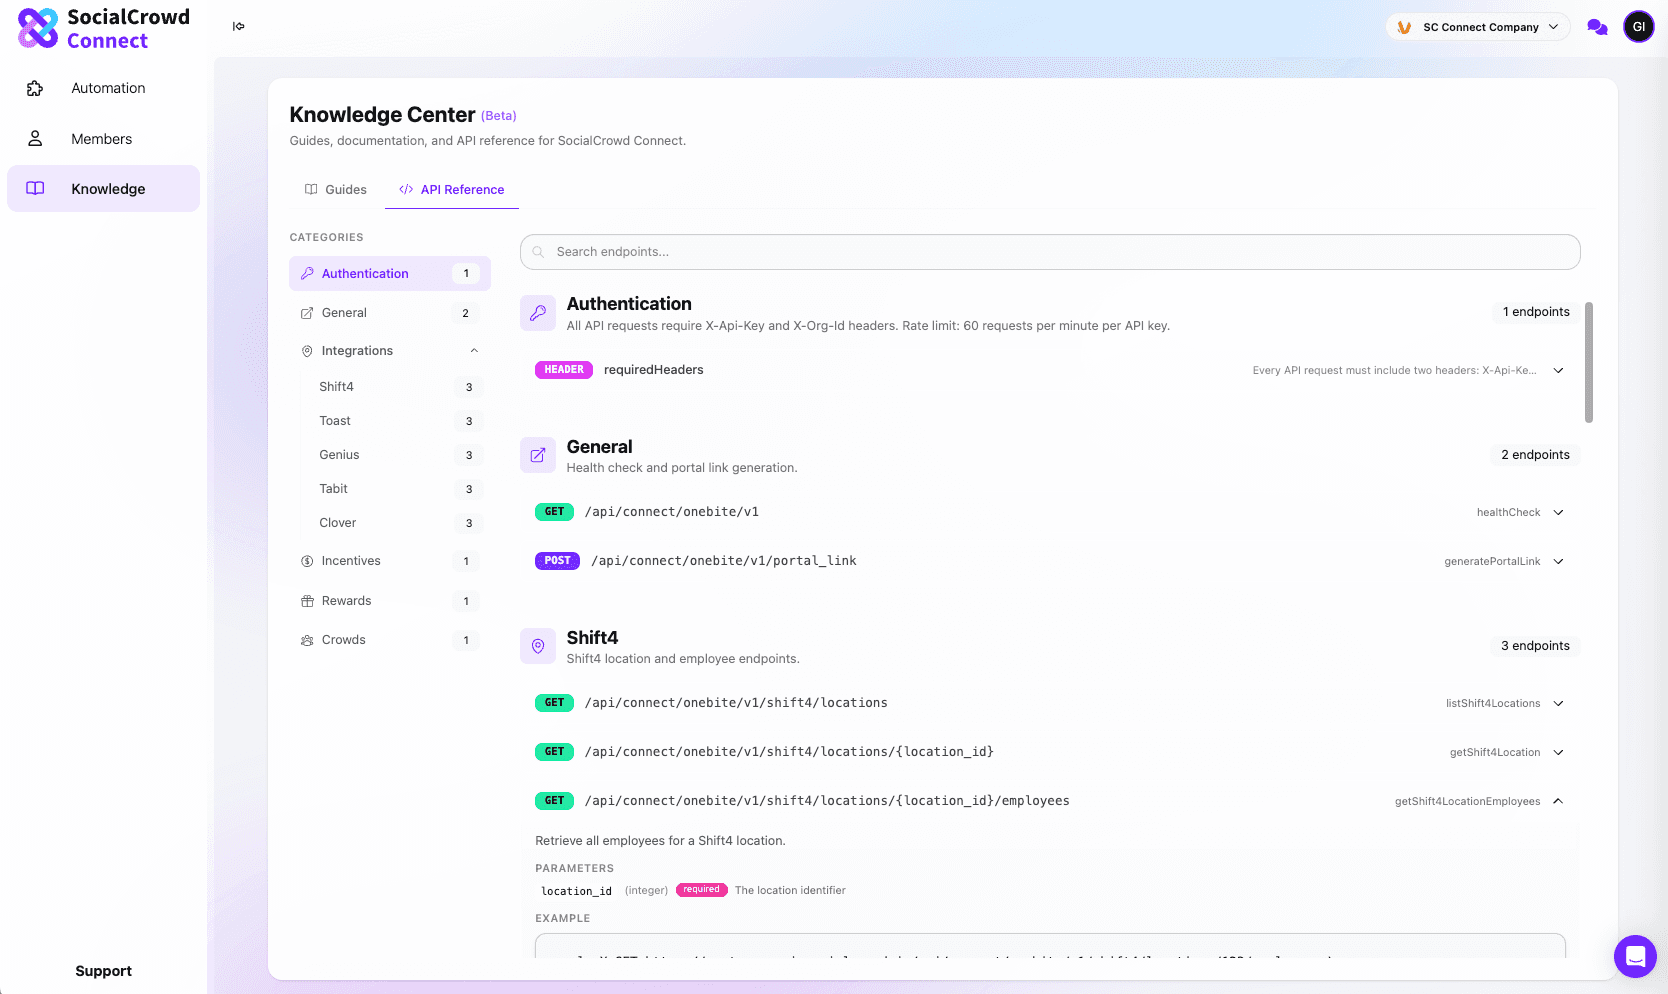This screenshot has height=994, width=1668.
Task: Select the Rewards category
Action: click(x=390, y=601)
